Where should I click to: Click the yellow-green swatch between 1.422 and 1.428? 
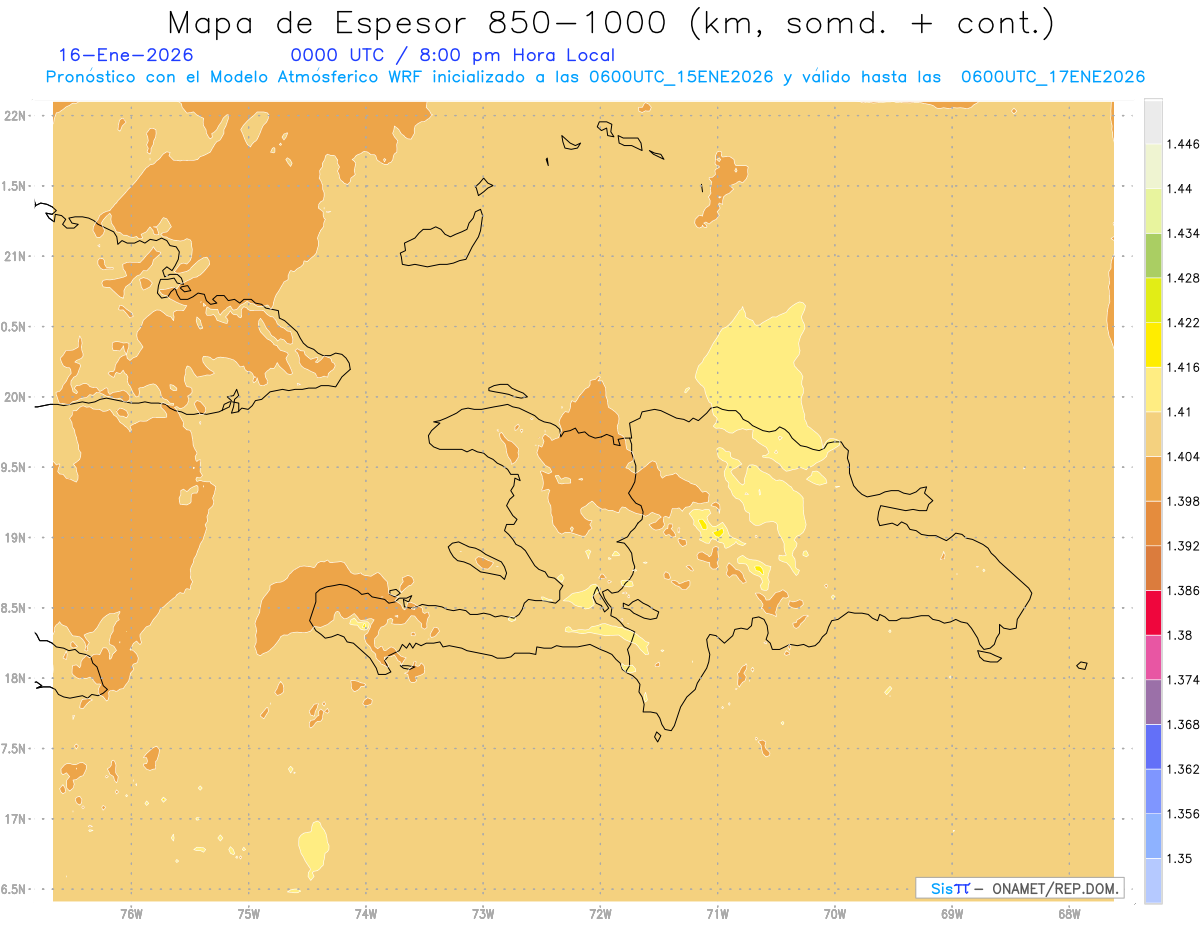(1153, 300)
